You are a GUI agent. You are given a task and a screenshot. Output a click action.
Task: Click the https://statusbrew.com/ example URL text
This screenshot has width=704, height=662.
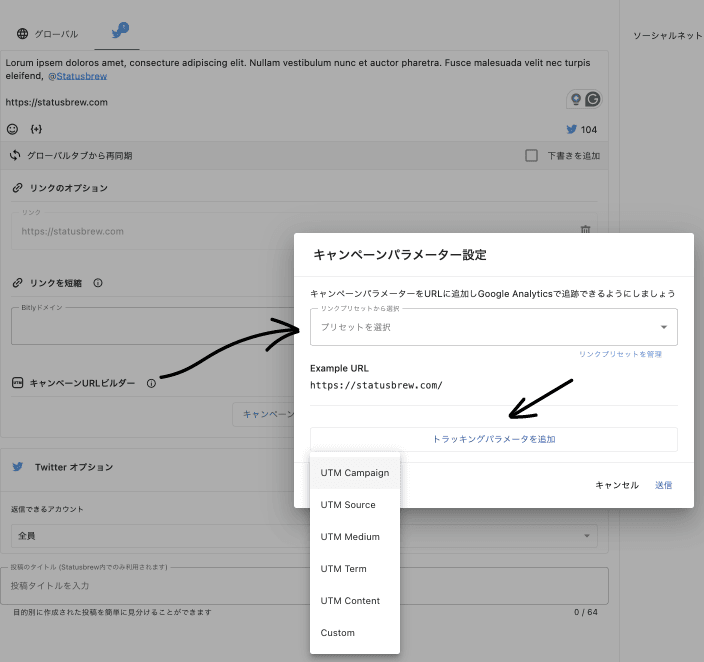(x=376, y=385)
